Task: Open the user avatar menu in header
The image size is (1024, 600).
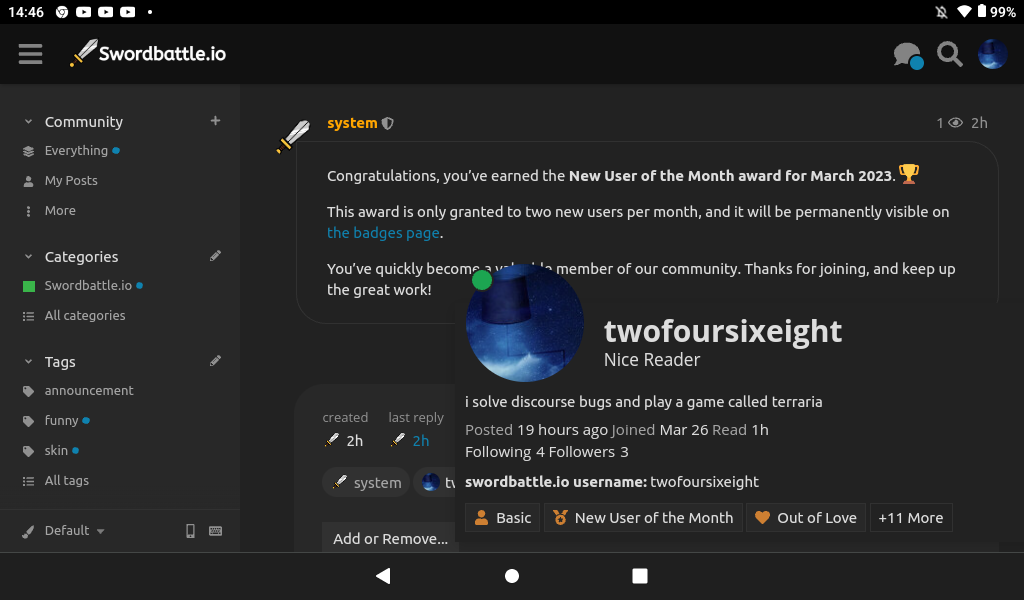Action: [x=992, y=54]
